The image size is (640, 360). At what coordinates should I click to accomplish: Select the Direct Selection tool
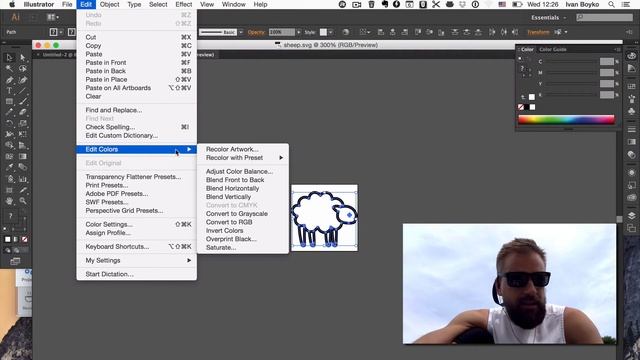click(x=22, y=58)
